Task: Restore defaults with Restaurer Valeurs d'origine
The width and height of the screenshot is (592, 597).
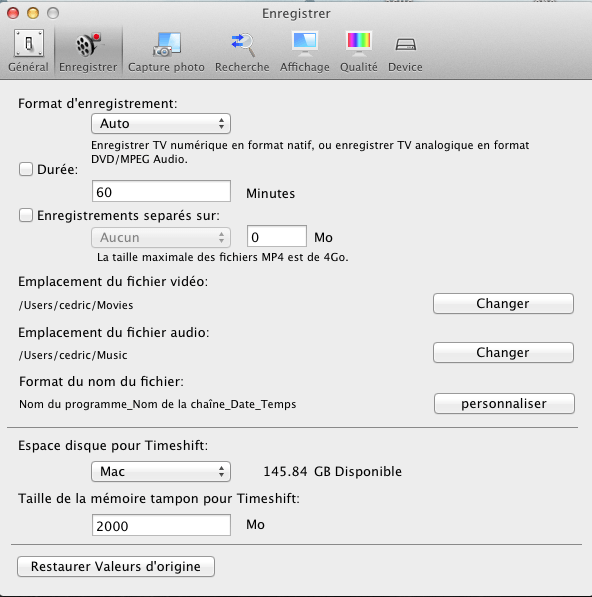Action: coord(116,567)
